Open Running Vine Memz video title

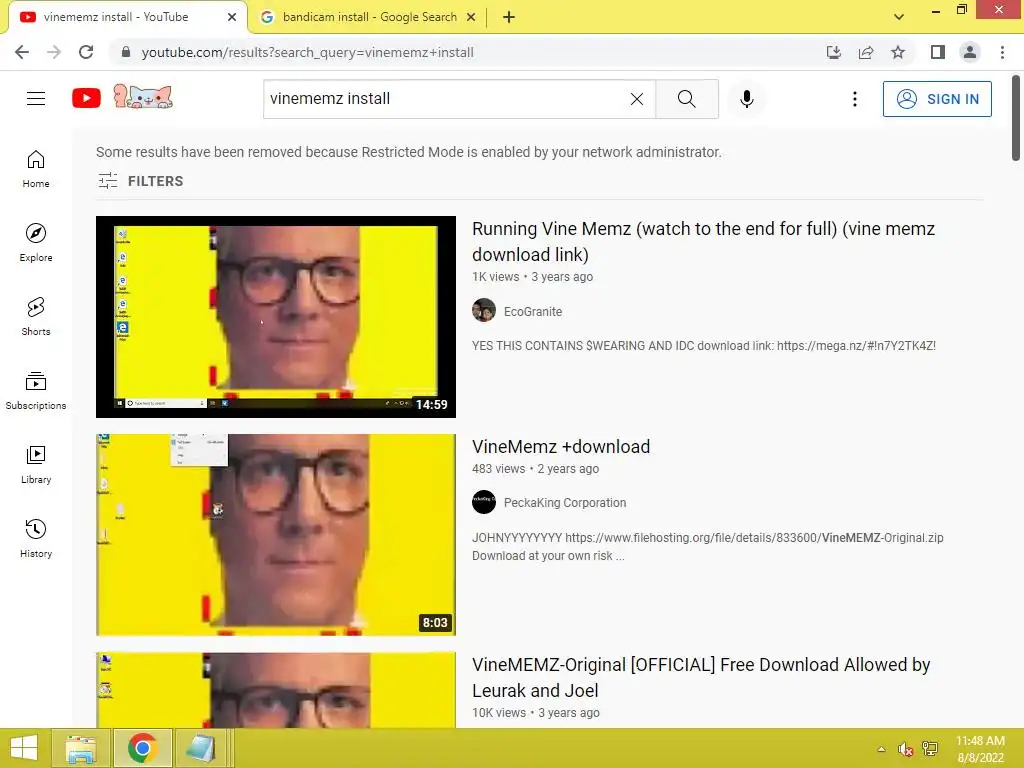tap(703, 242)
